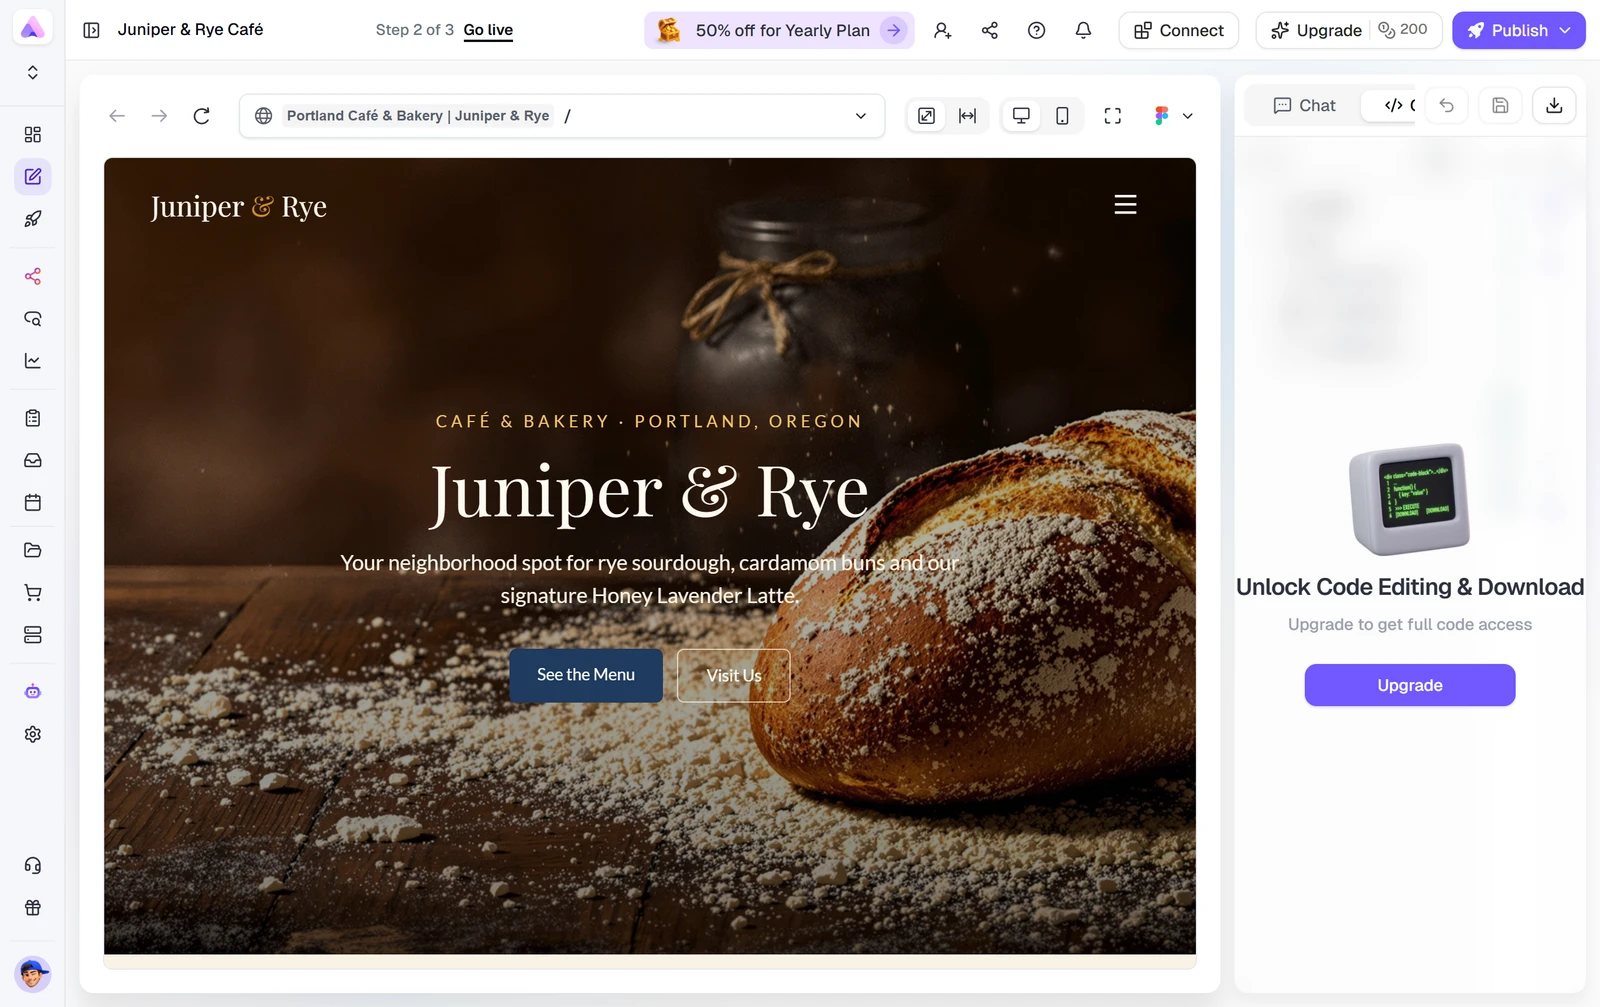This screenshot has width=1600, height=1007.
Task: Expand the workspace switcher chevrons
Action: pyautogui.click(x=33, y=73)
